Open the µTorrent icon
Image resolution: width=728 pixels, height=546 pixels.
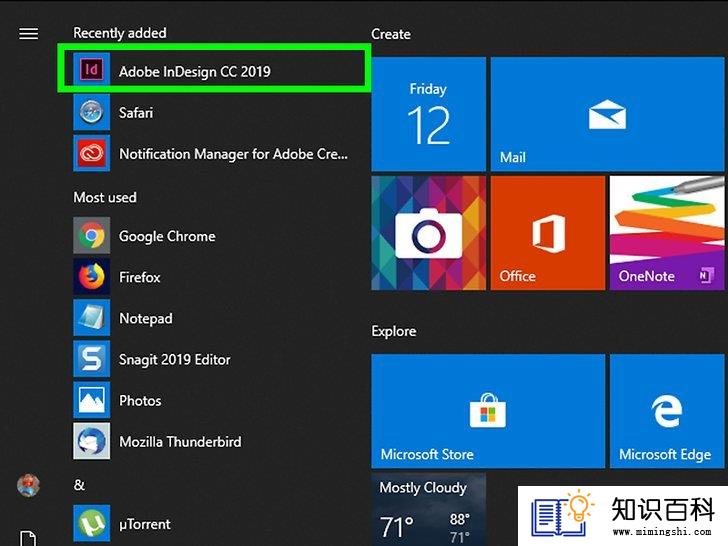click(x=91, y=523)
